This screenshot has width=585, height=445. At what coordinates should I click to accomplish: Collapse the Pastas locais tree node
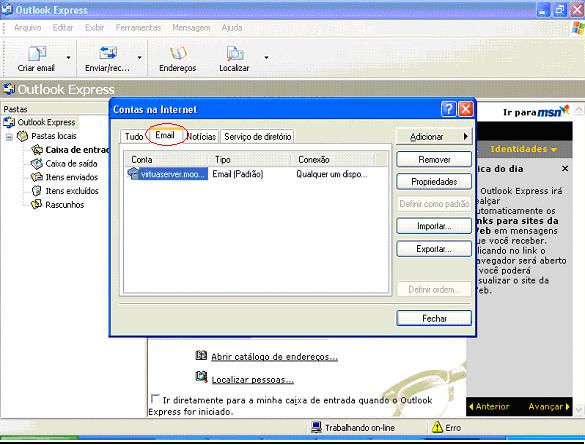9,137
